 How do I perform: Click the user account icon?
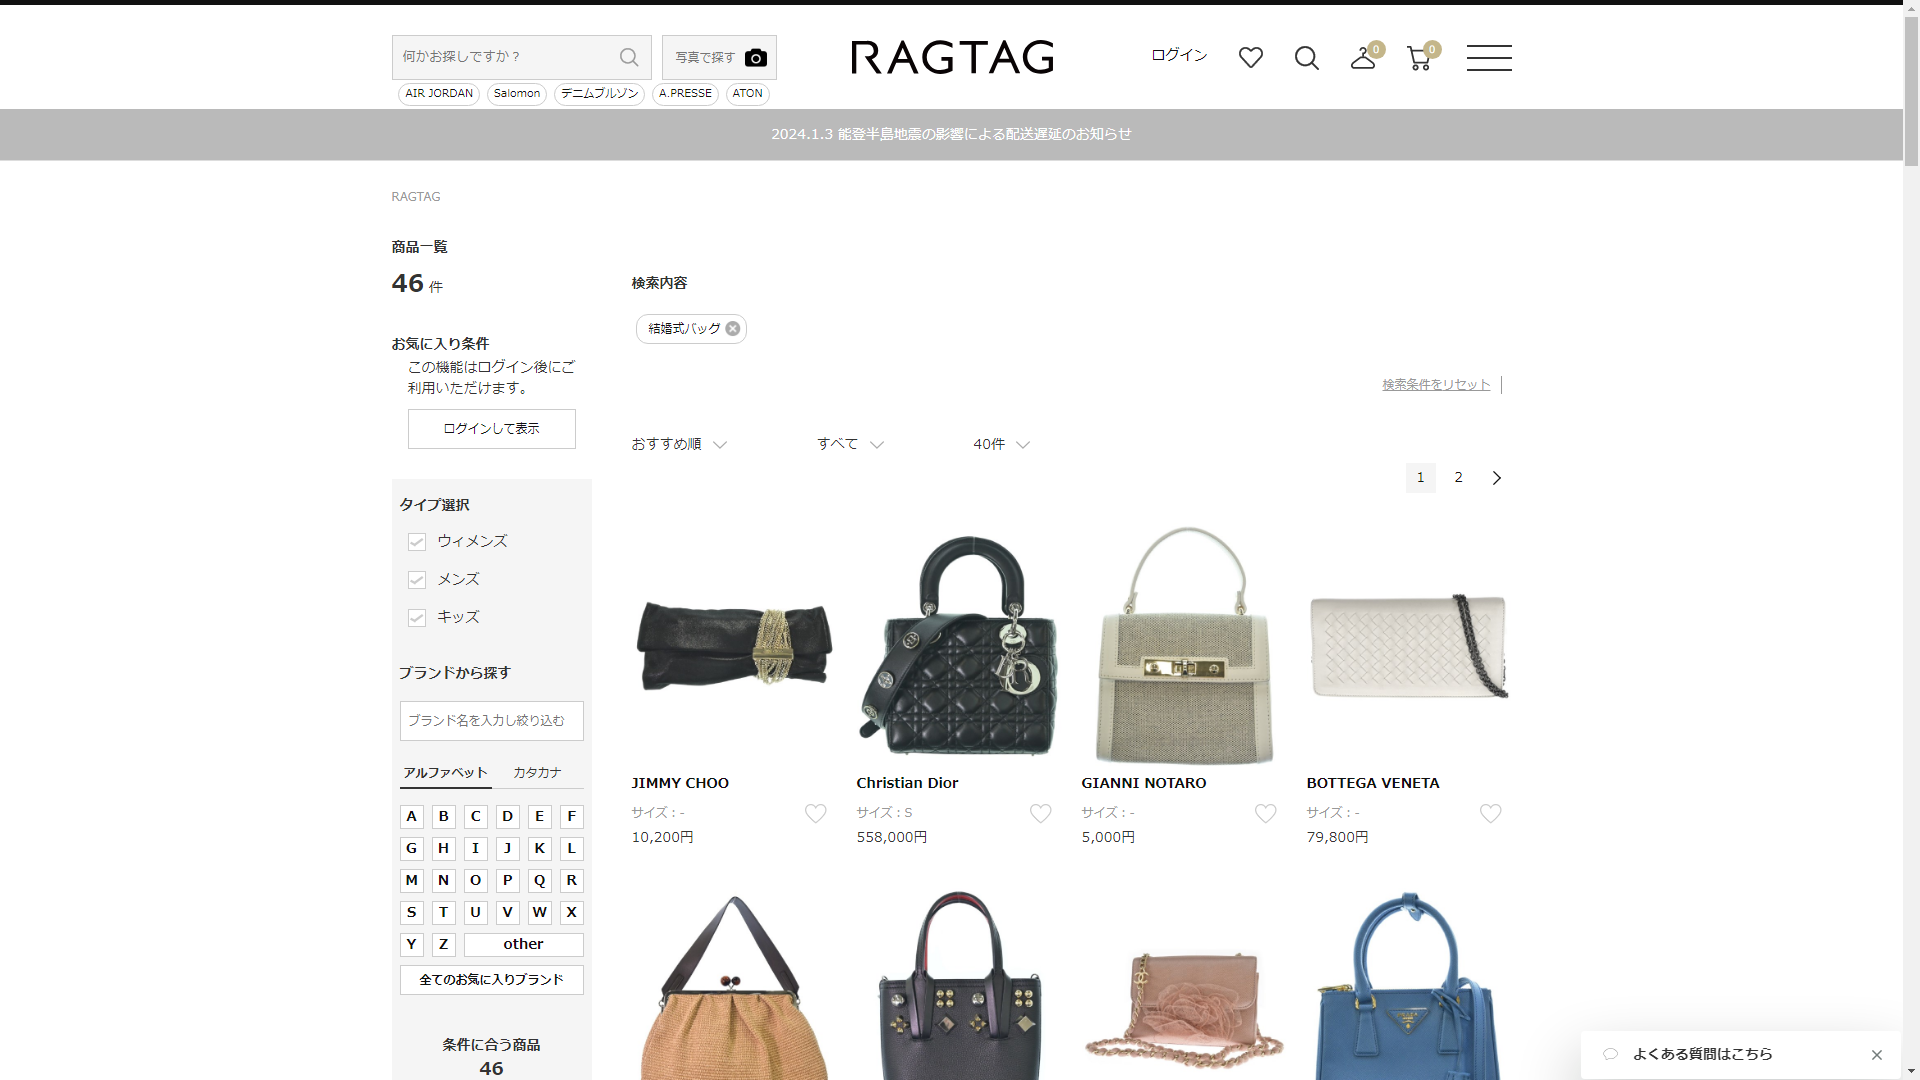1362,58
